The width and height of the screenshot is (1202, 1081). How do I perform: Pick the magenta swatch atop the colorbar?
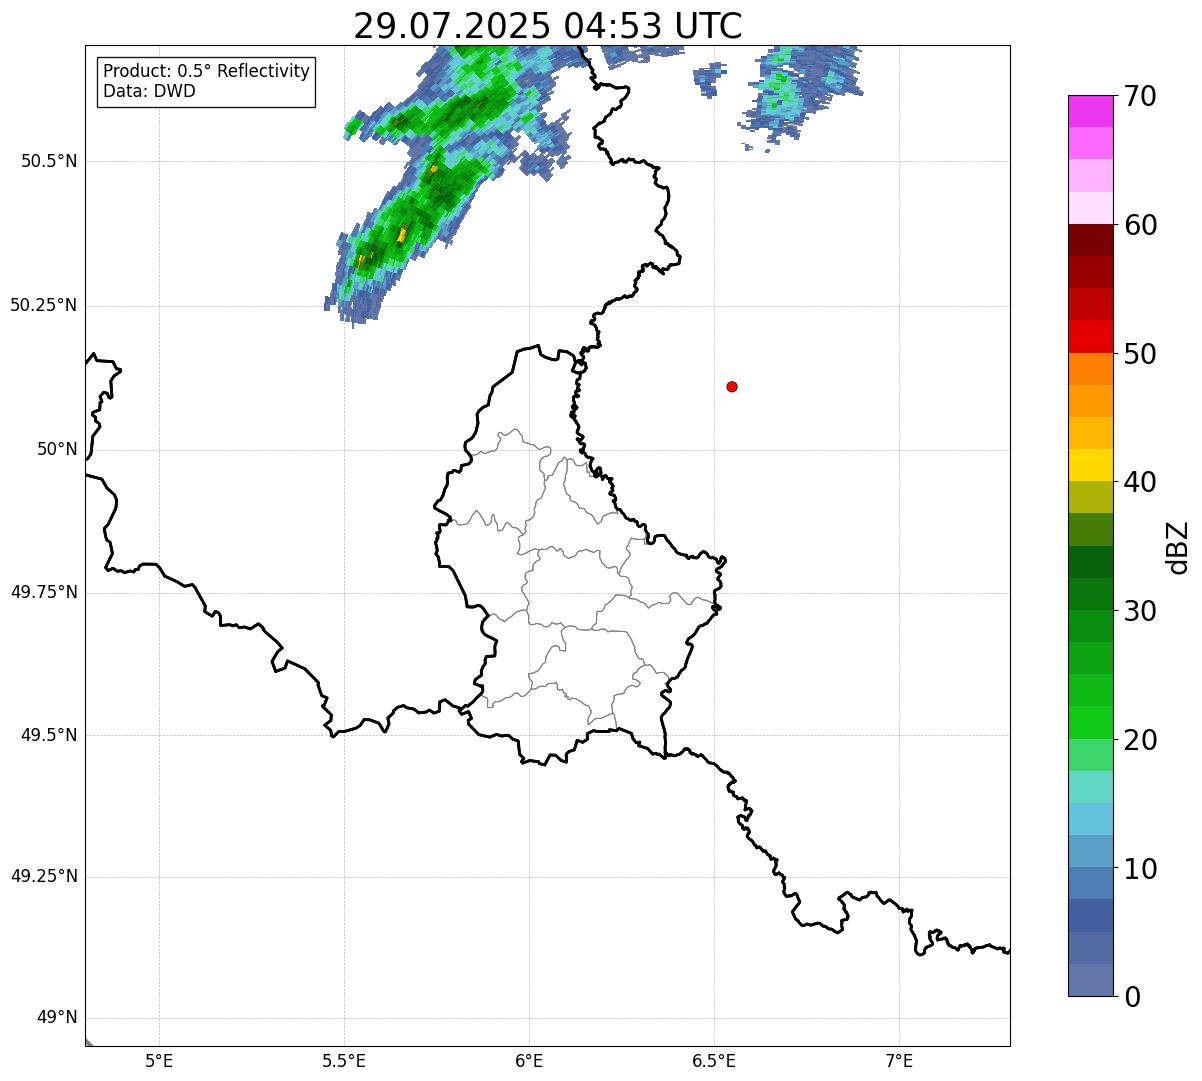1090,111
